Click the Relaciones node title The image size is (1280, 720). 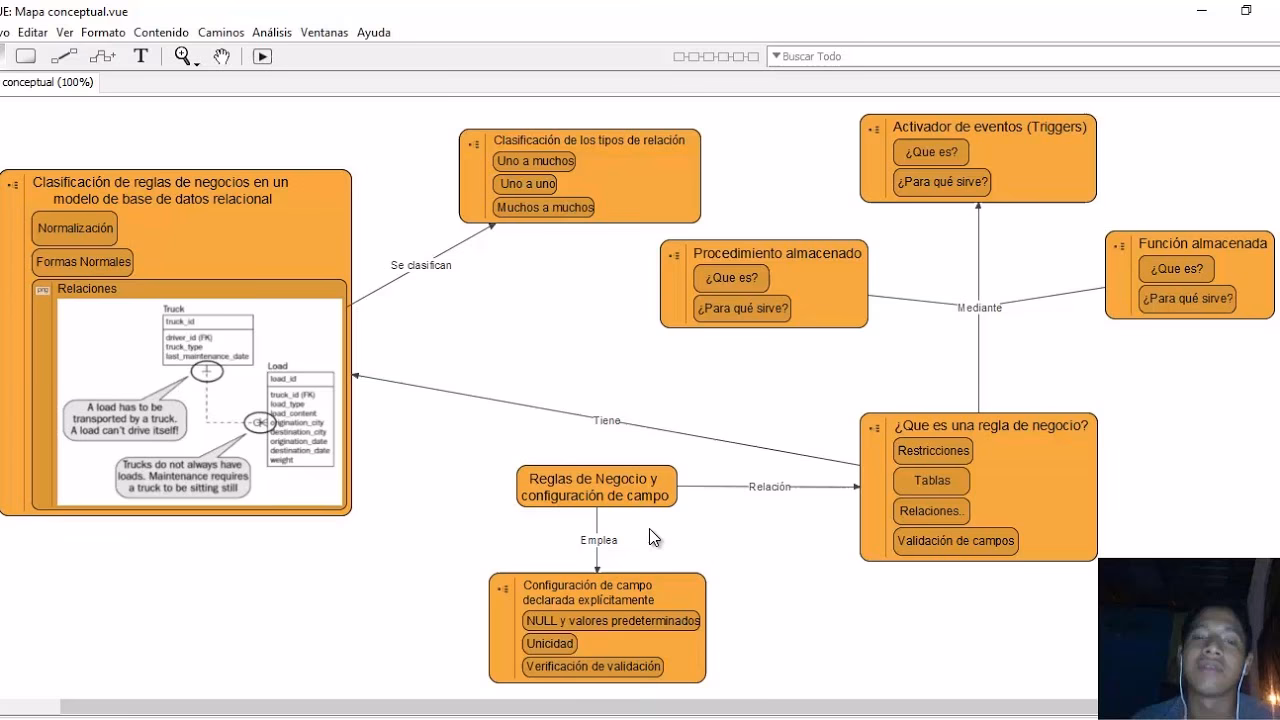click(x=87, y=289)
